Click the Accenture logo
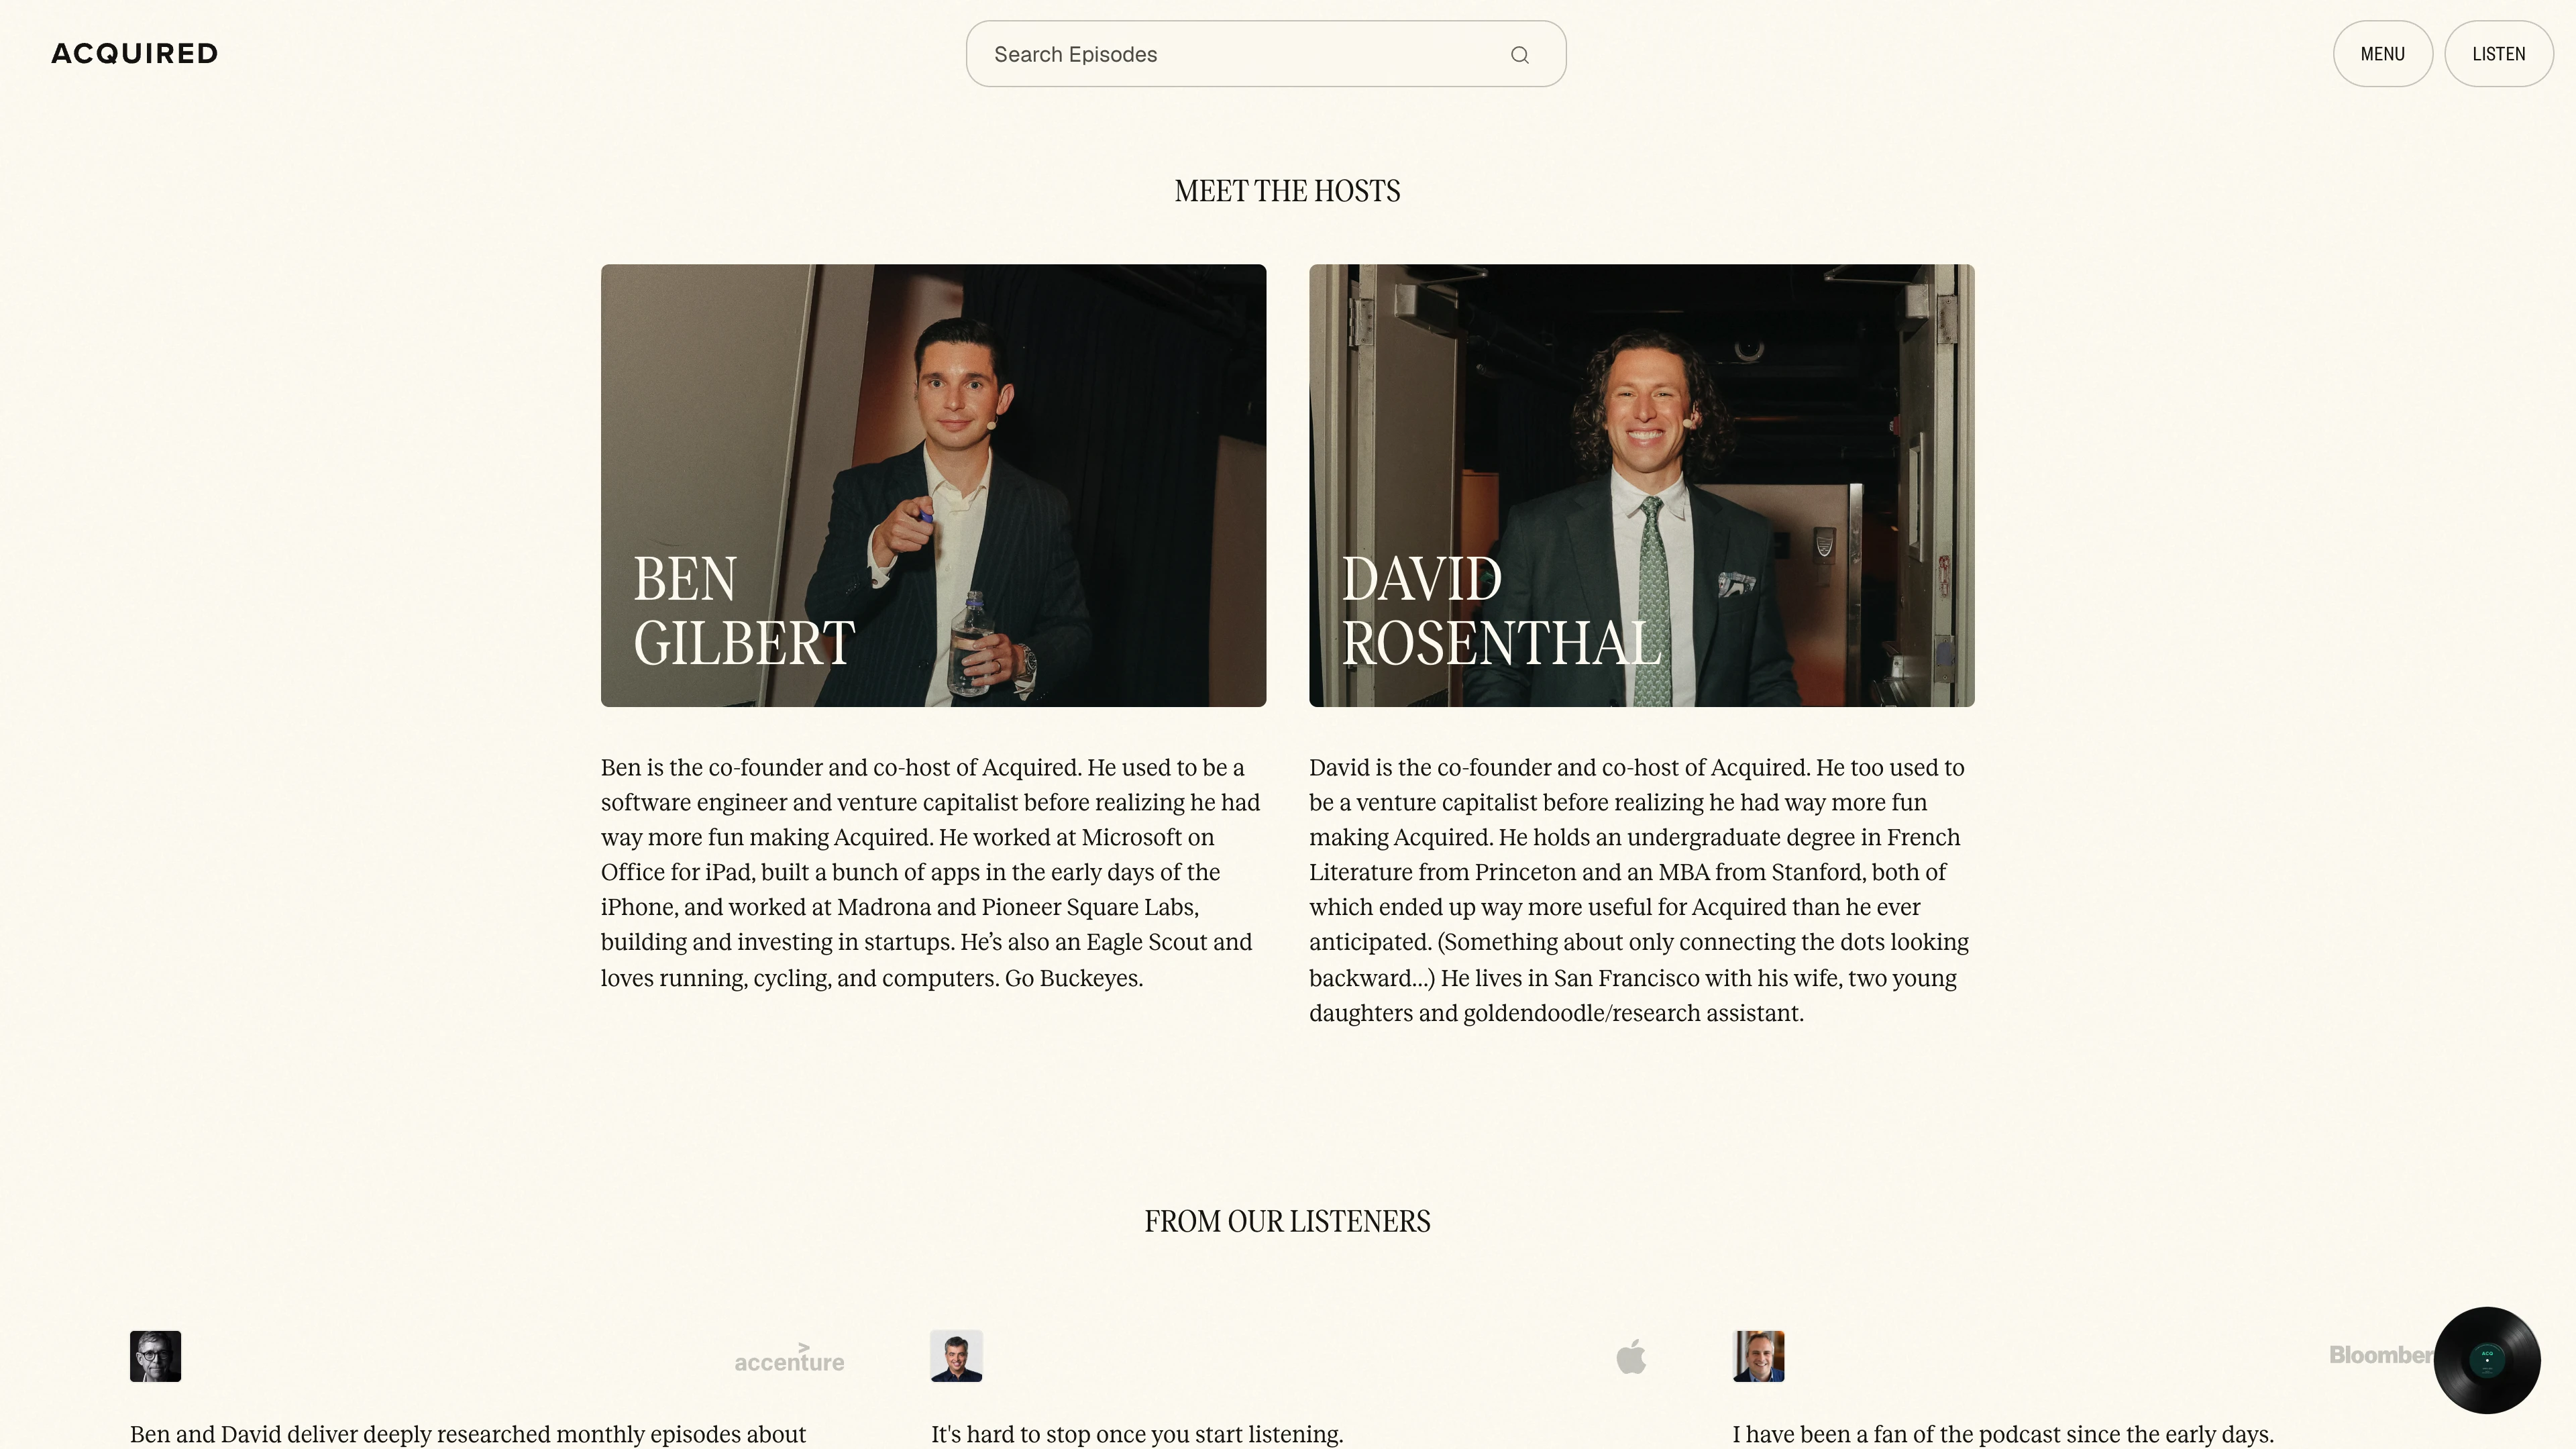 (789, 1358)
